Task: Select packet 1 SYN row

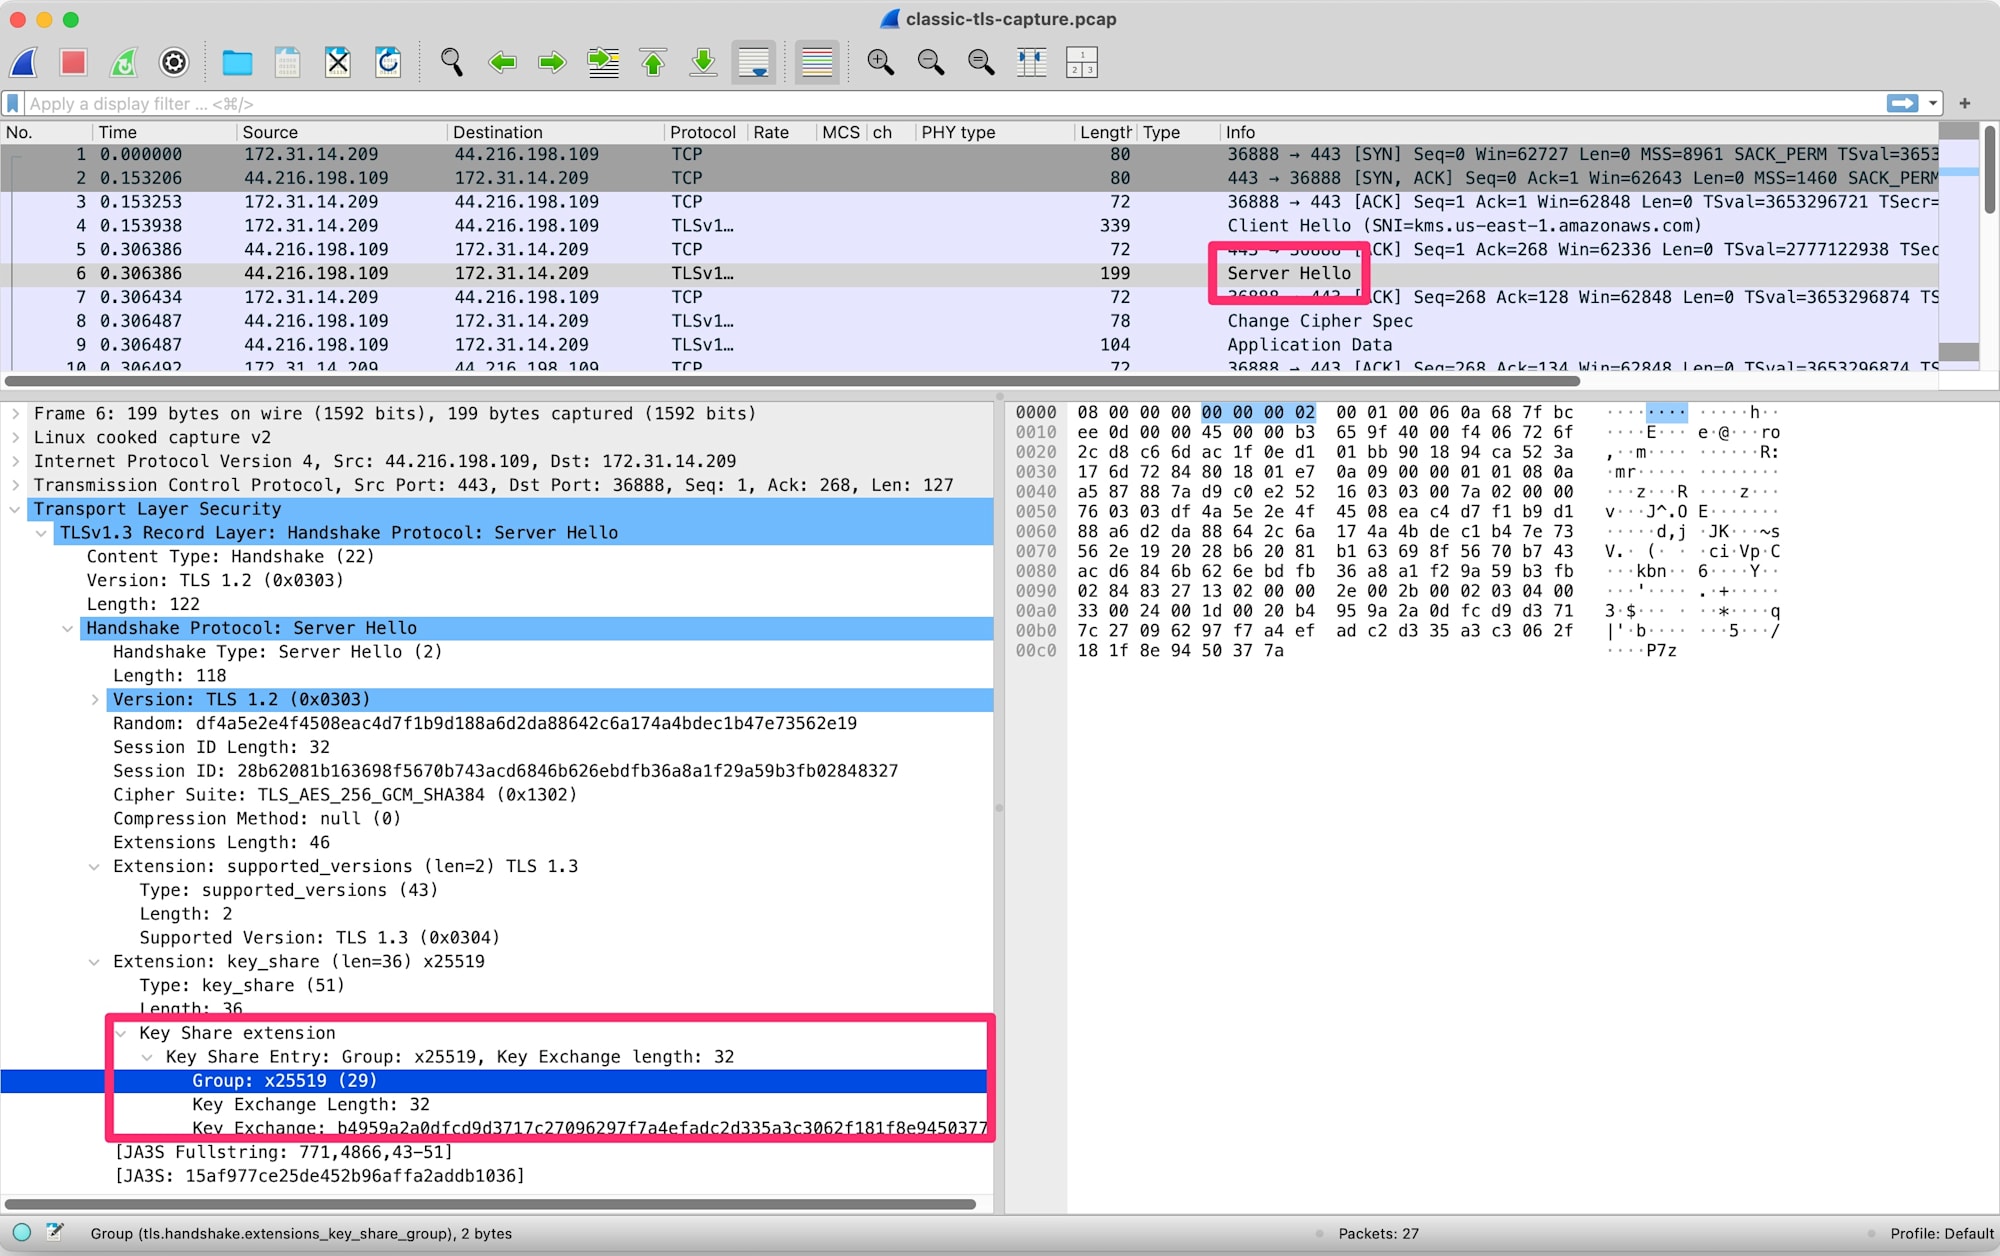Action: point(970,154)
